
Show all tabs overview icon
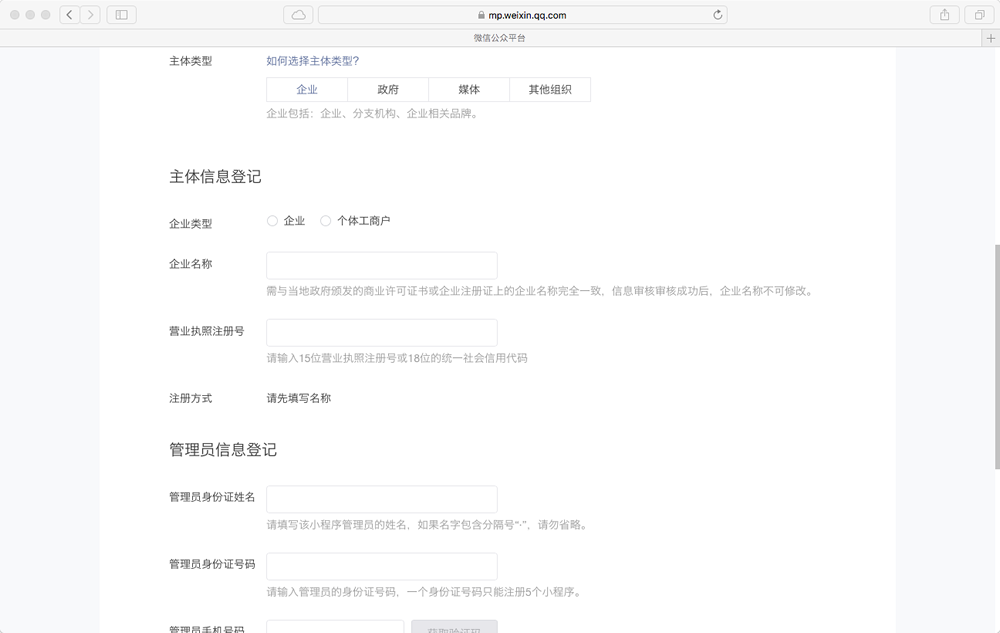pyautogui.click(x=977, y=15)
